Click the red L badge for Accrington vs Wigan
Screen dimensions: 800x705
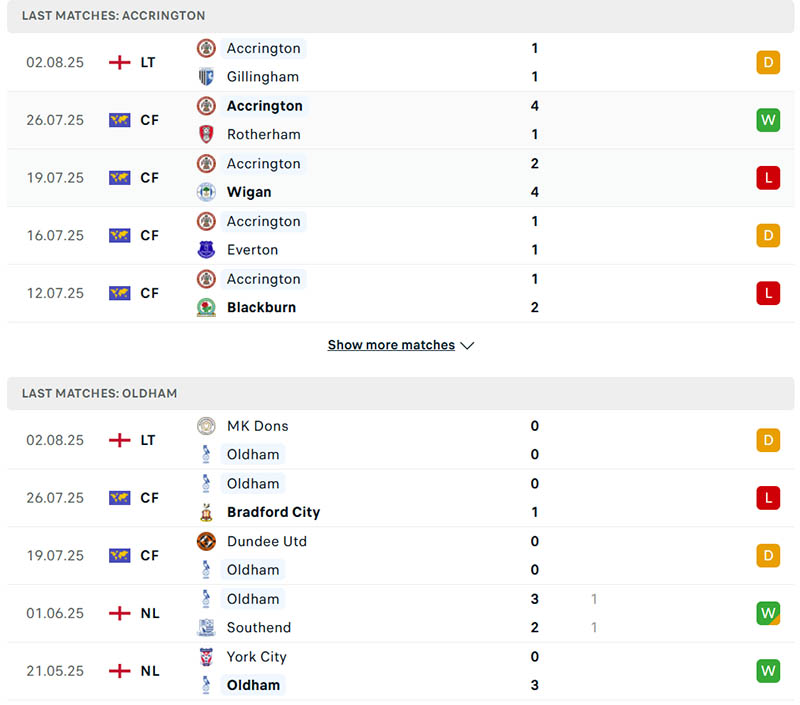pos(767,178)
